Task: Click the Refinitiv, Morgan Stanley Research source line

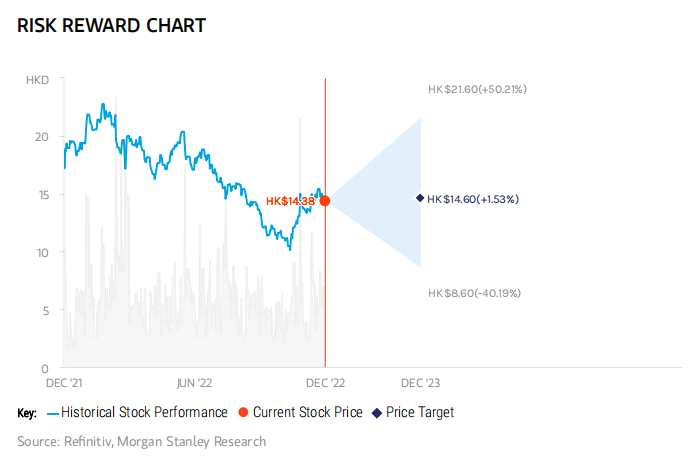Action: 141,441
